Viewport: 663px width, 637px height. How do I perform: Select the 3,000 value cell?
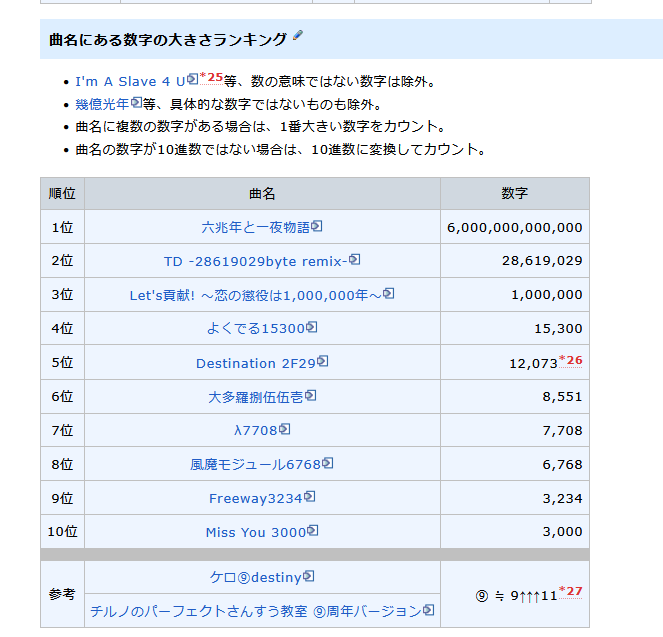point(515,532)
